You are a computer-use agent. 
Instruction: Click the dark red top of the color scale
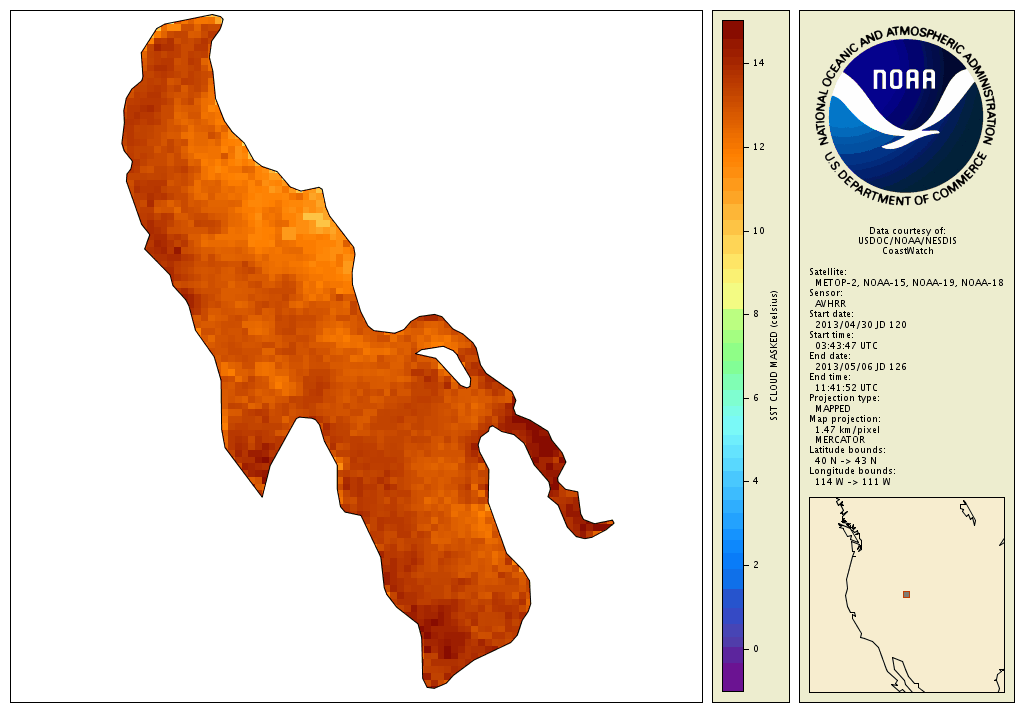point(733,29)
